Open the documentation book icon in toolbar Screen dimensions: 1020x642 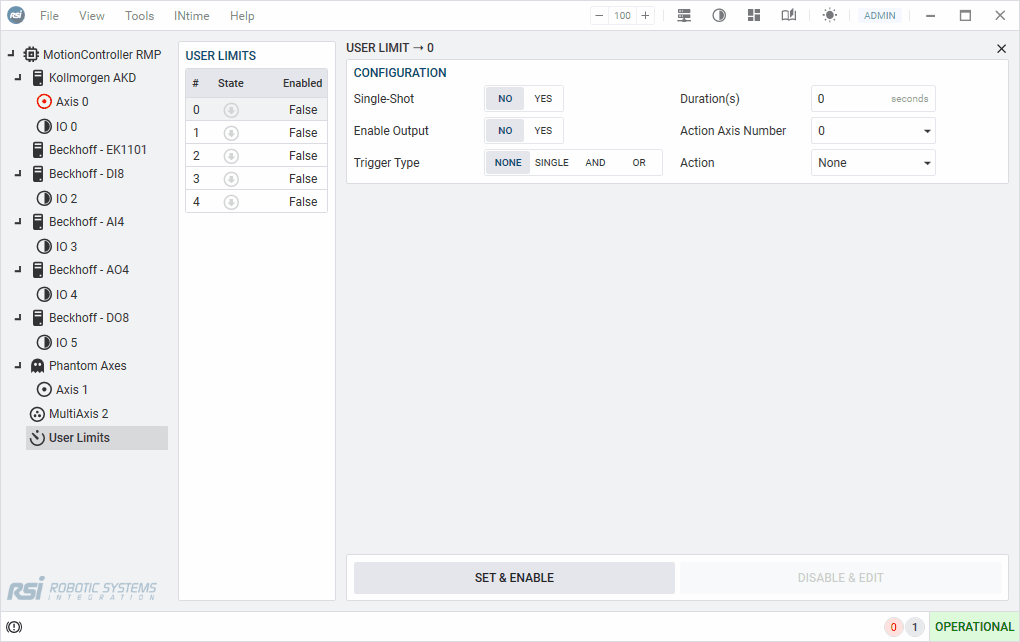click(x=788, y=16)
